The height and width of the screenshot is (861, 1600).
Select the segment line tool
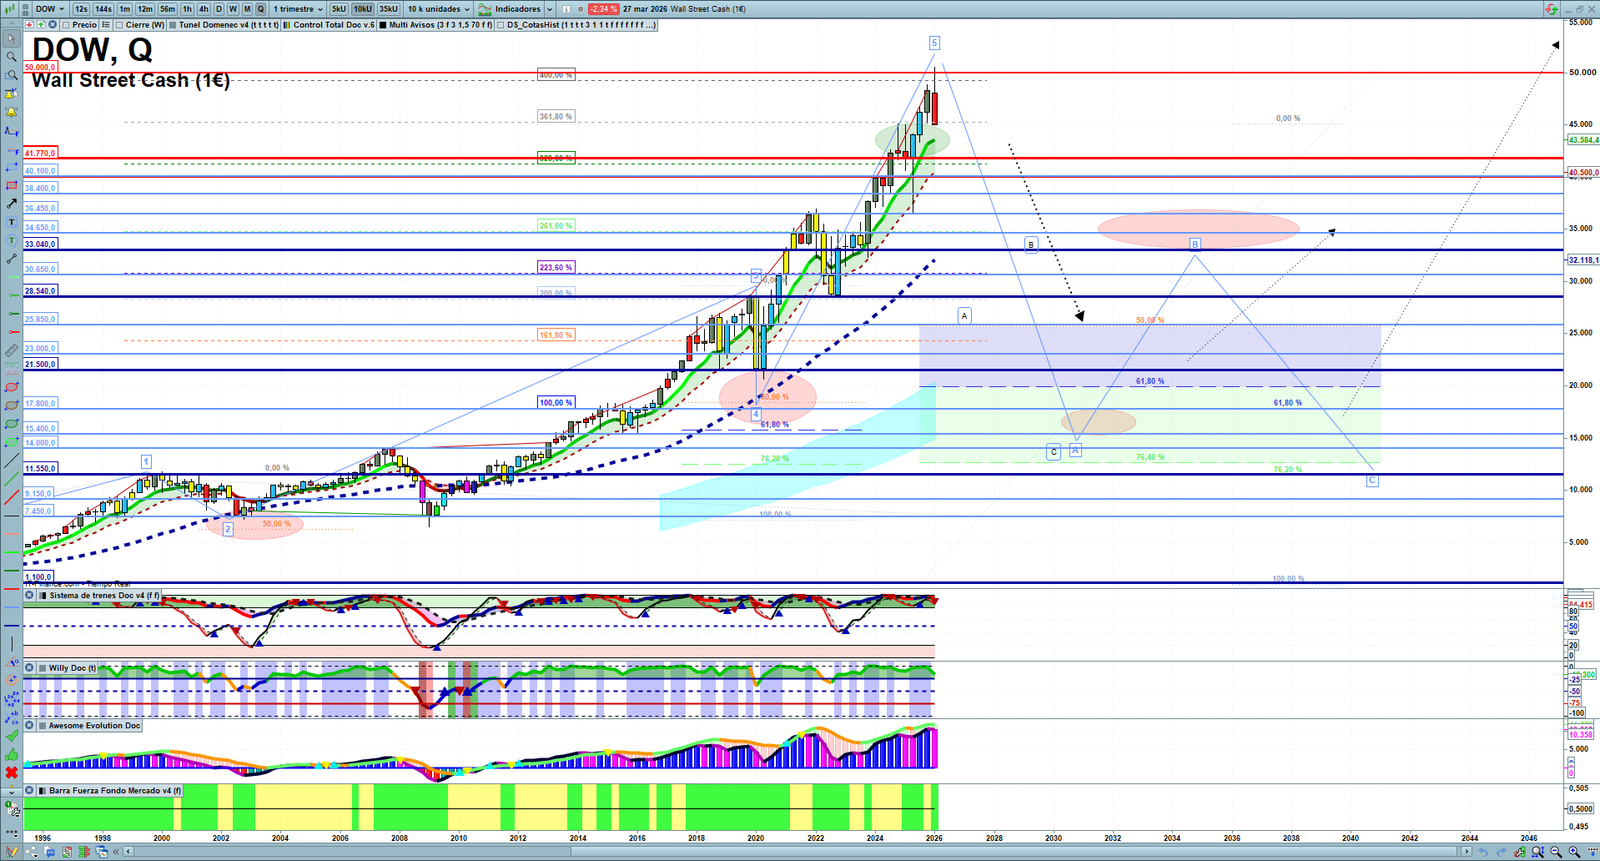tap(11, 259)
